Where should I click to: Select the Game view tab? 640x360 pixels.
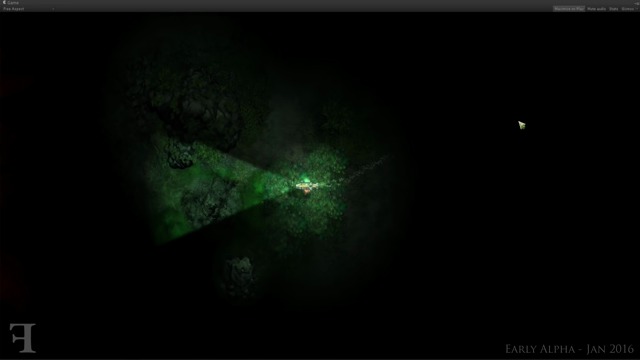point(11,2)
